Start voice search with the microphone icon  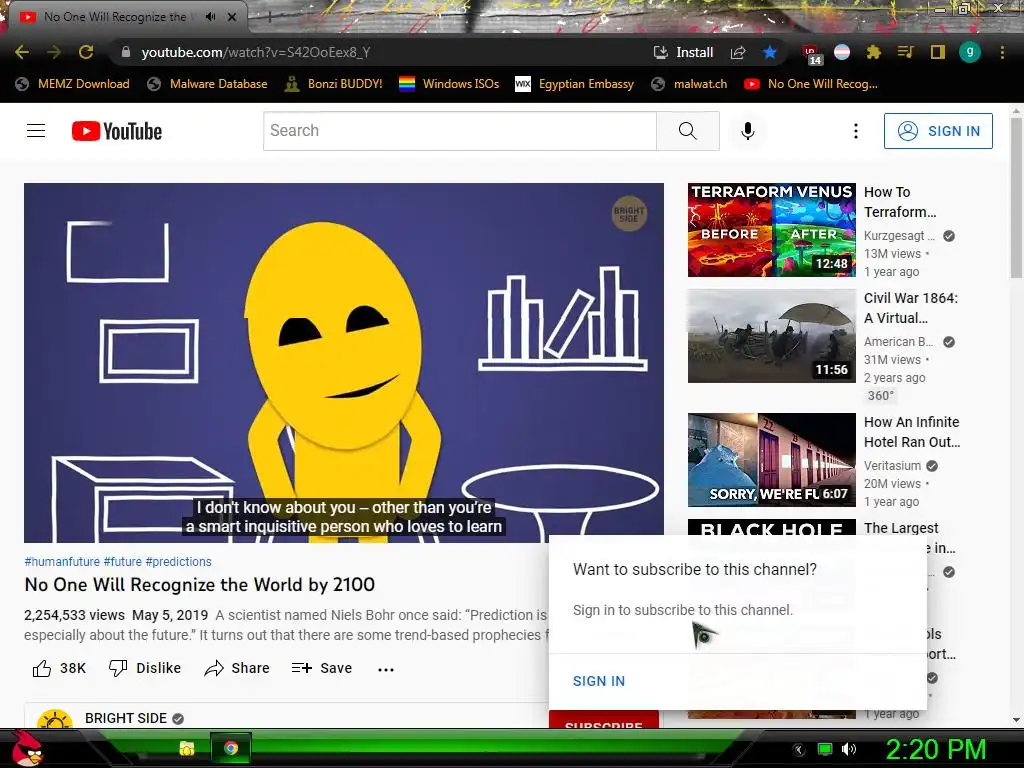748,131
